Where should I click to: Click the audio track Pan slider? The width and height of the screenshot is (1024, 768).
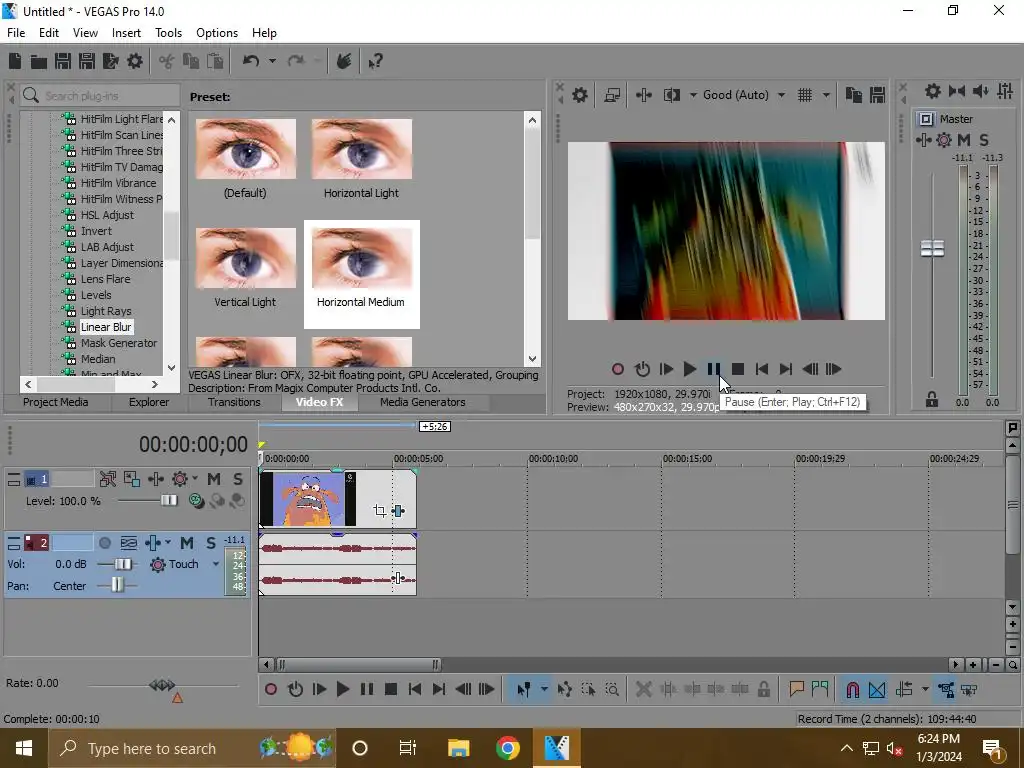pyautogui.click(x=117, y=586)
